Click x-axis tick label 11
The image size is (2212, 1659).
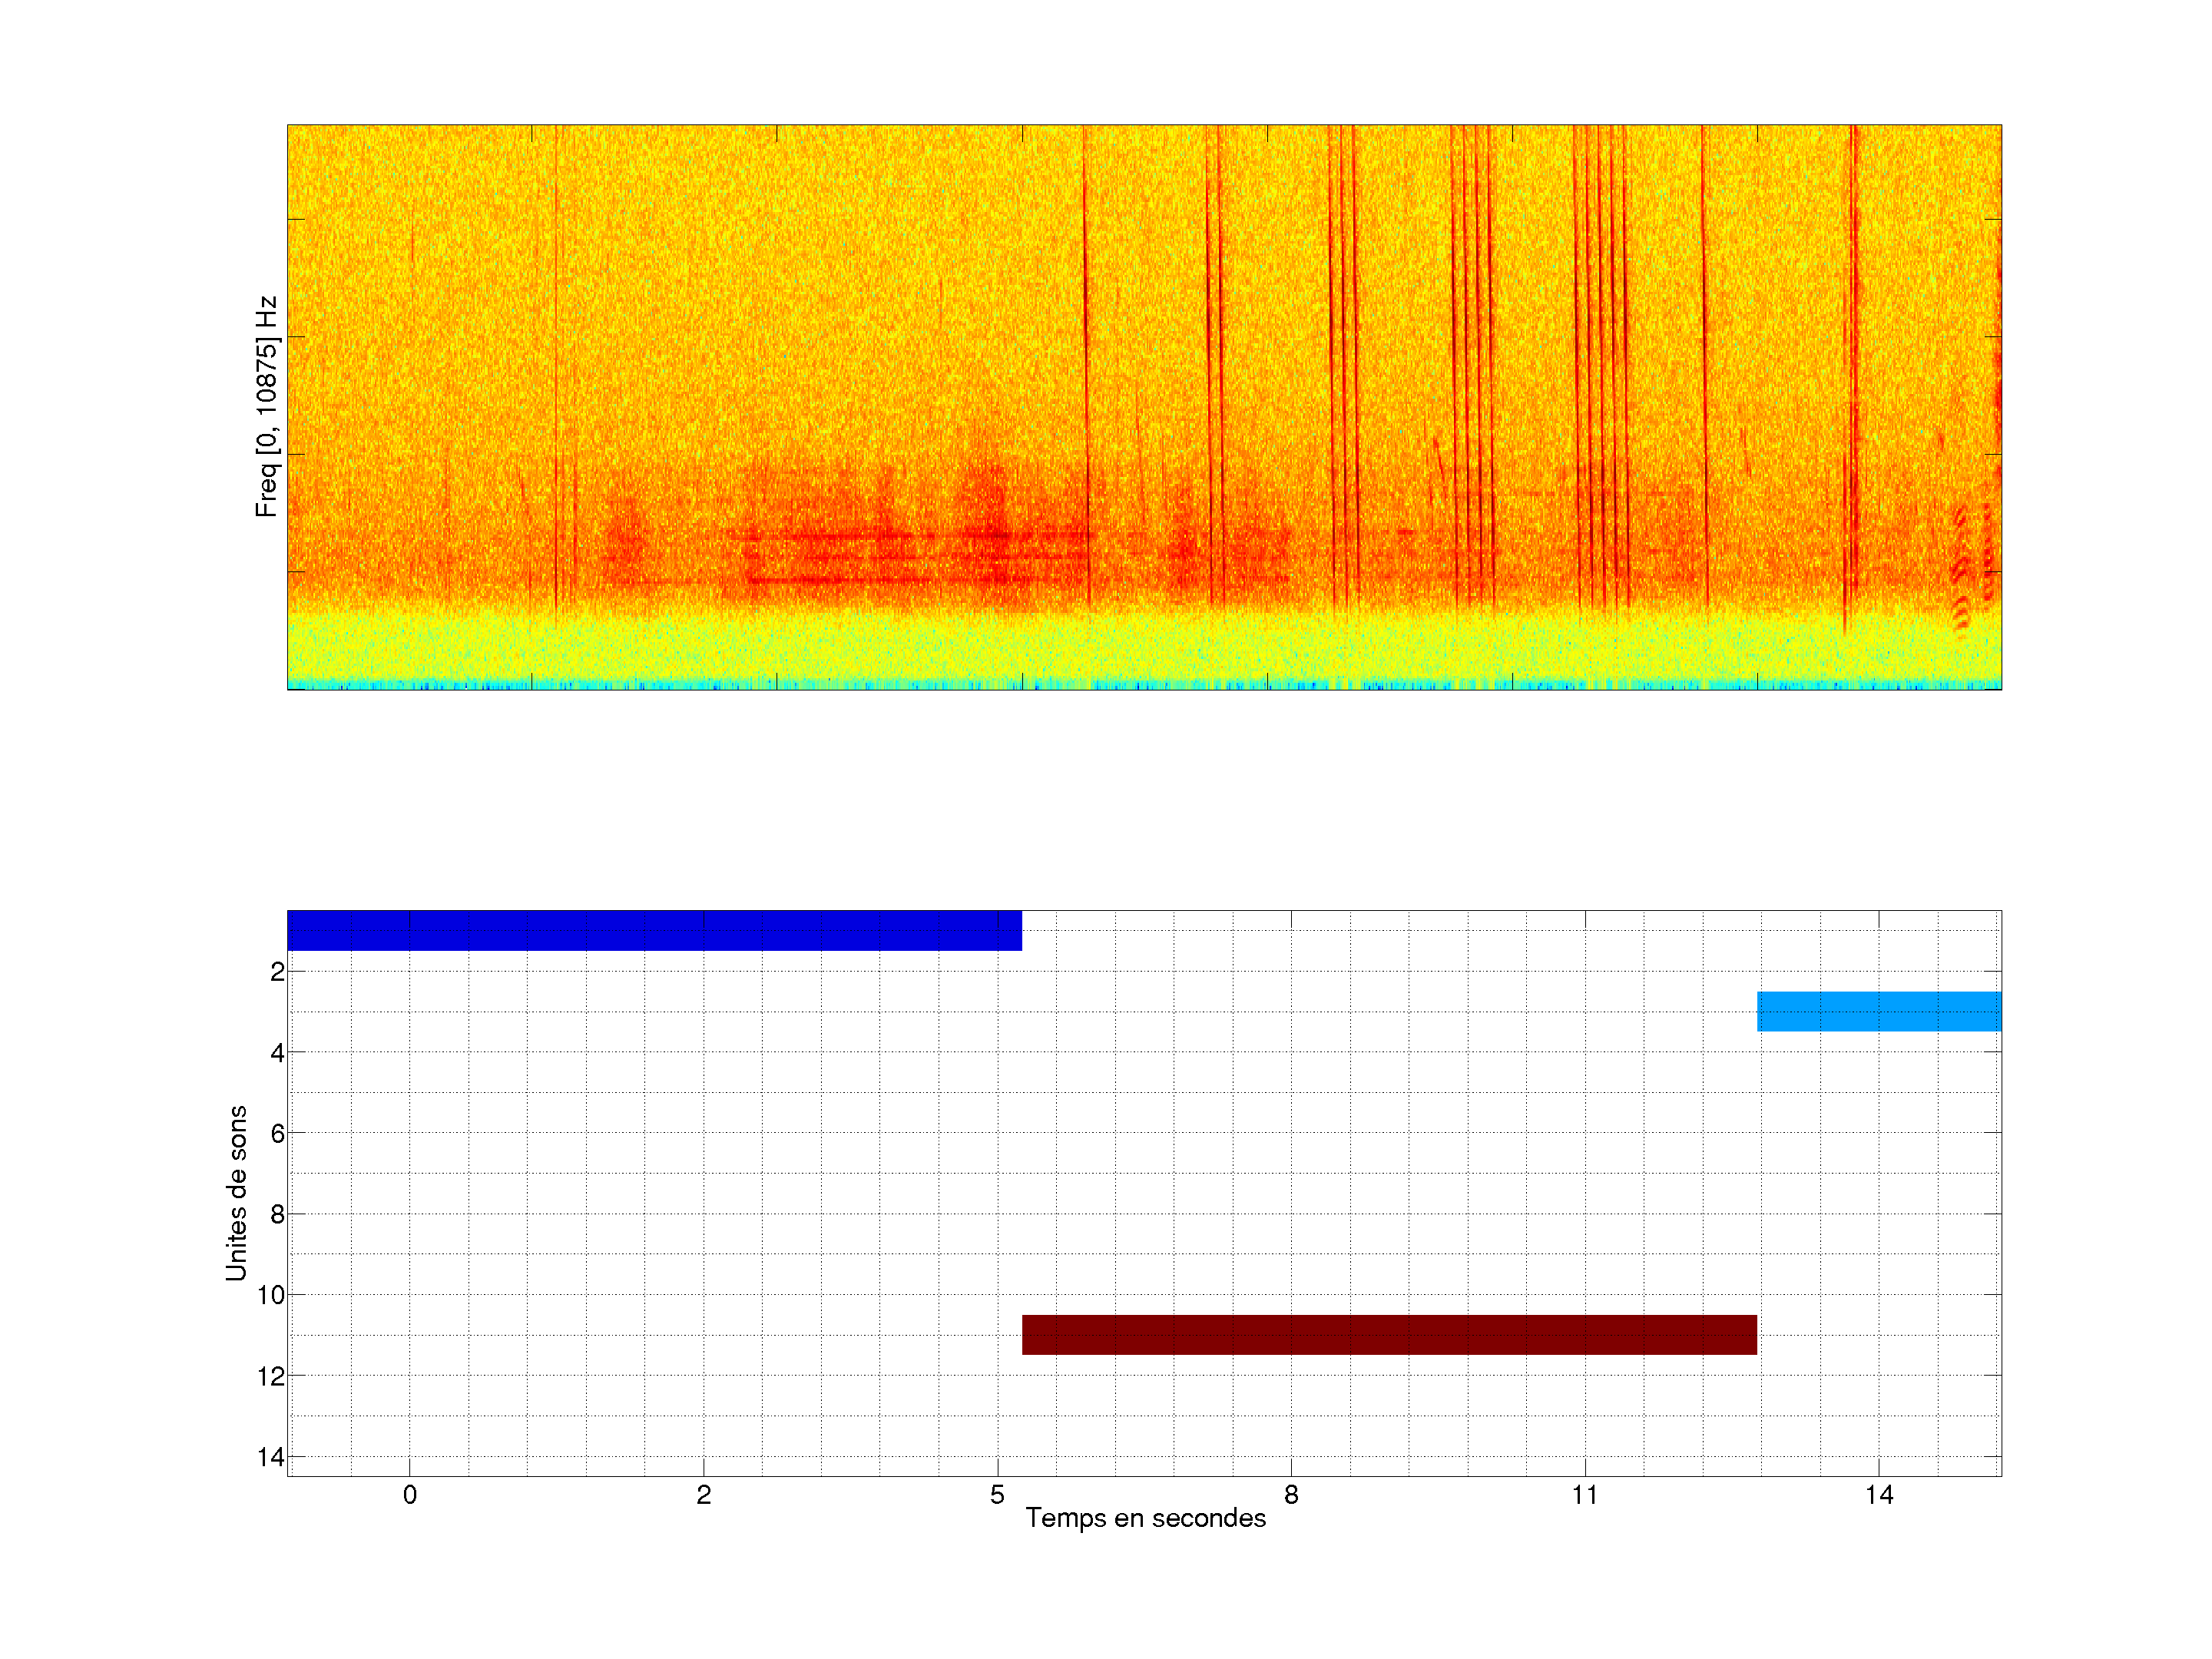(1584, 1495)
